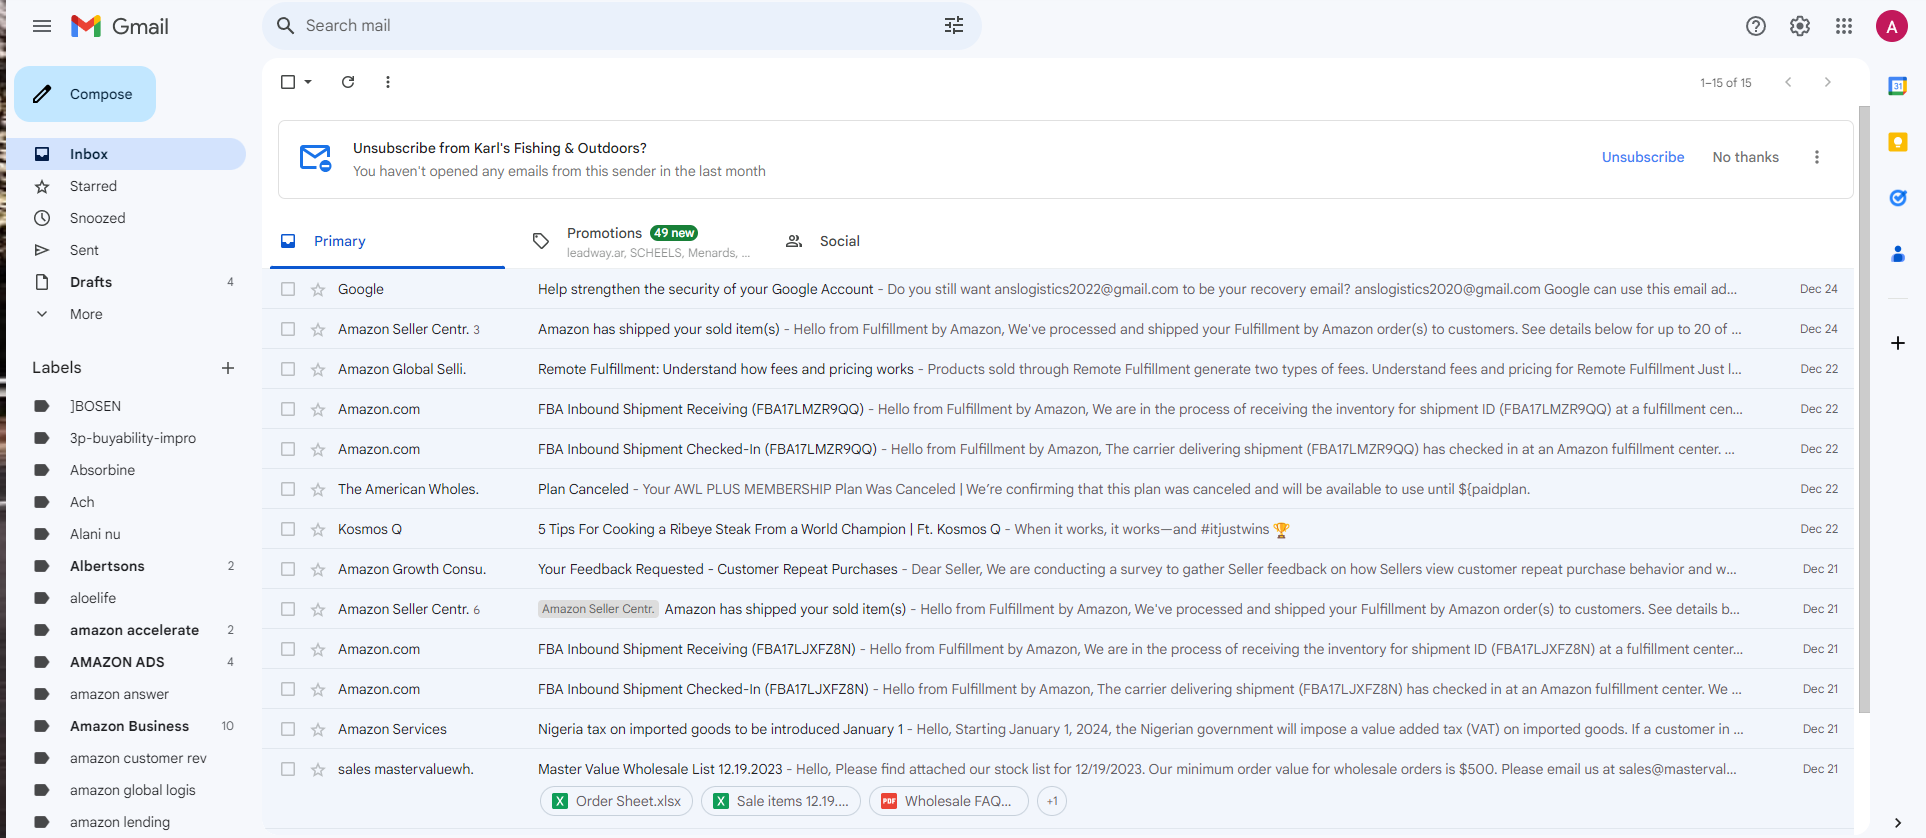Star the Kosmos Q email

318,529
